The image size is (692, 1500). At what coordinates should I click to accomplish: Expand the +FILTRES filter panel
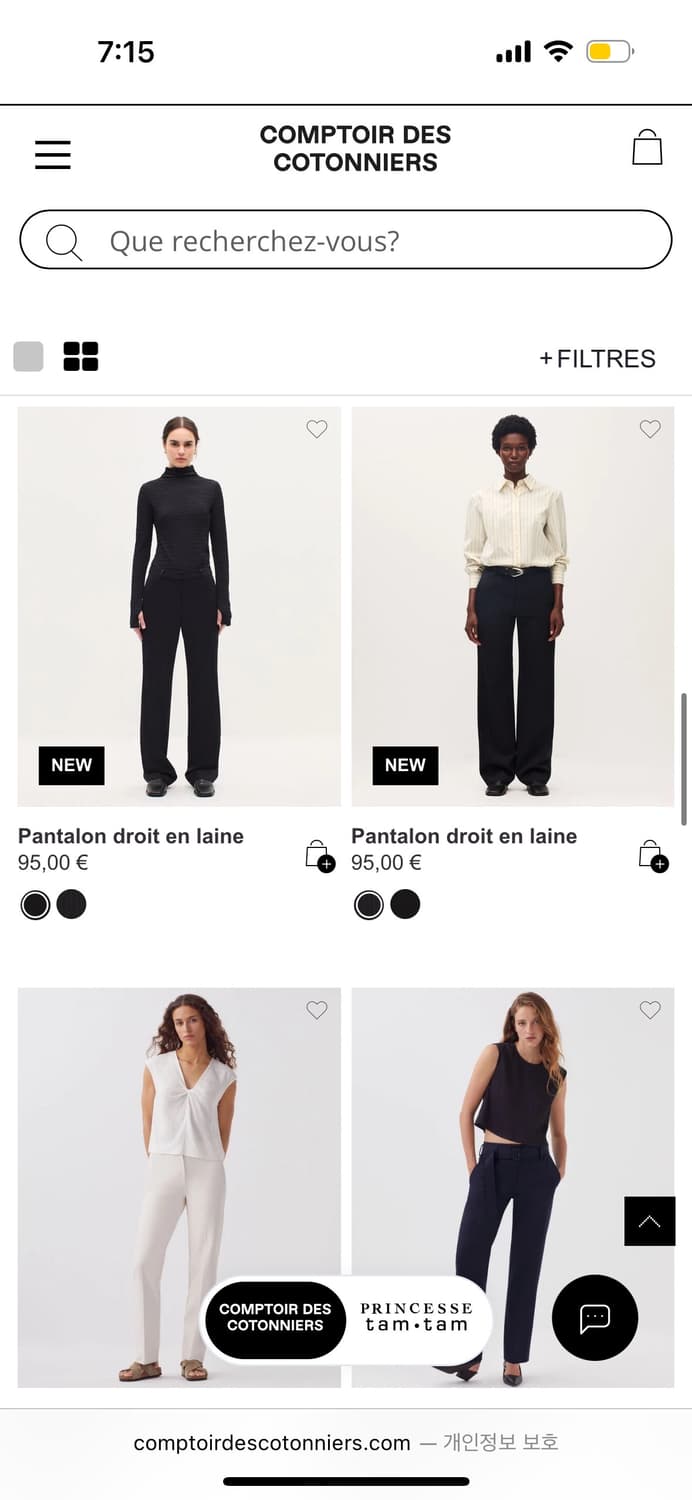click(x=598, y=359)
